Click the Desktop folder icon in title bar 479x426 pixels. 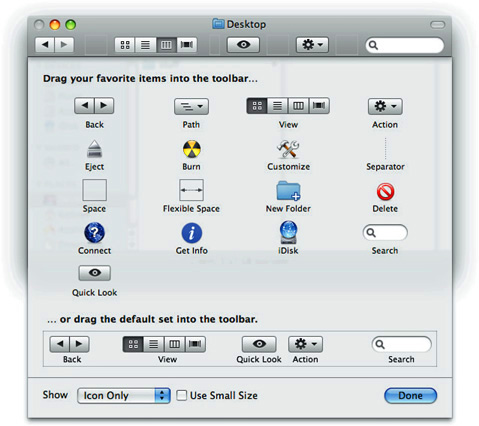218,24
